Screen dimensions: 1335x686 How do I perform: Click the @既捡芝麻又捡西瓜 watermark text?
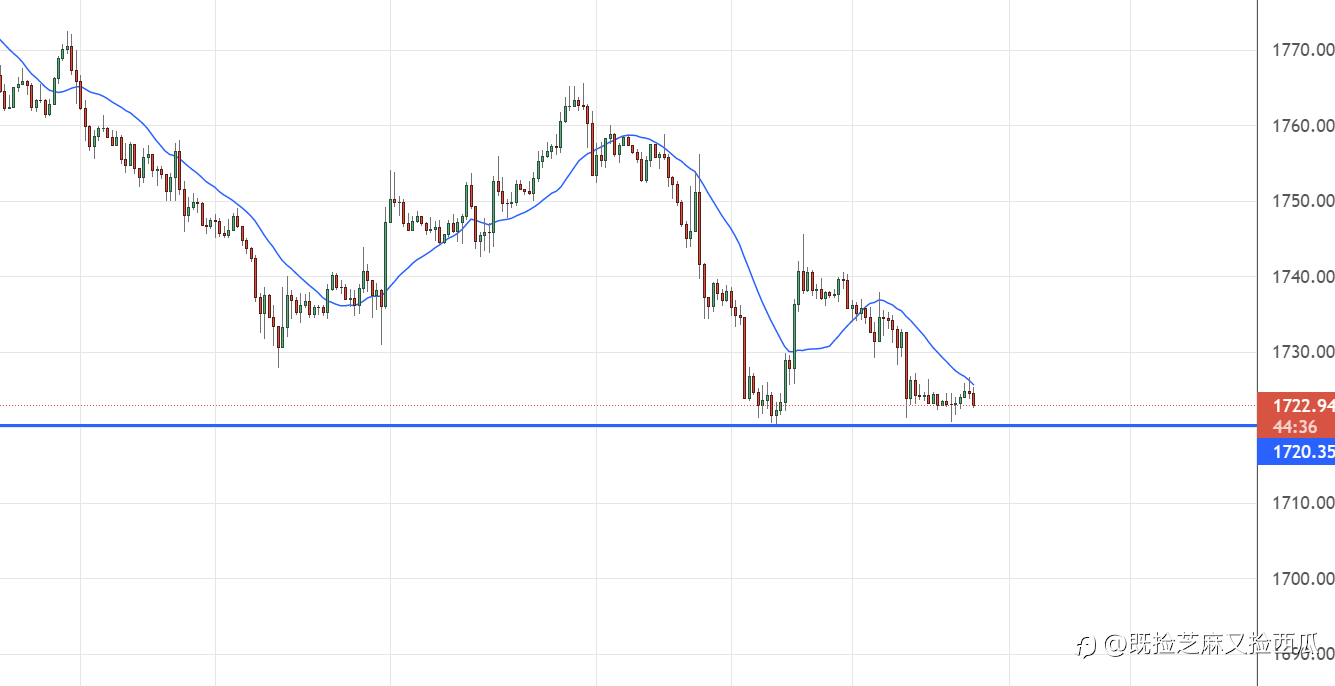point(1210,645)
